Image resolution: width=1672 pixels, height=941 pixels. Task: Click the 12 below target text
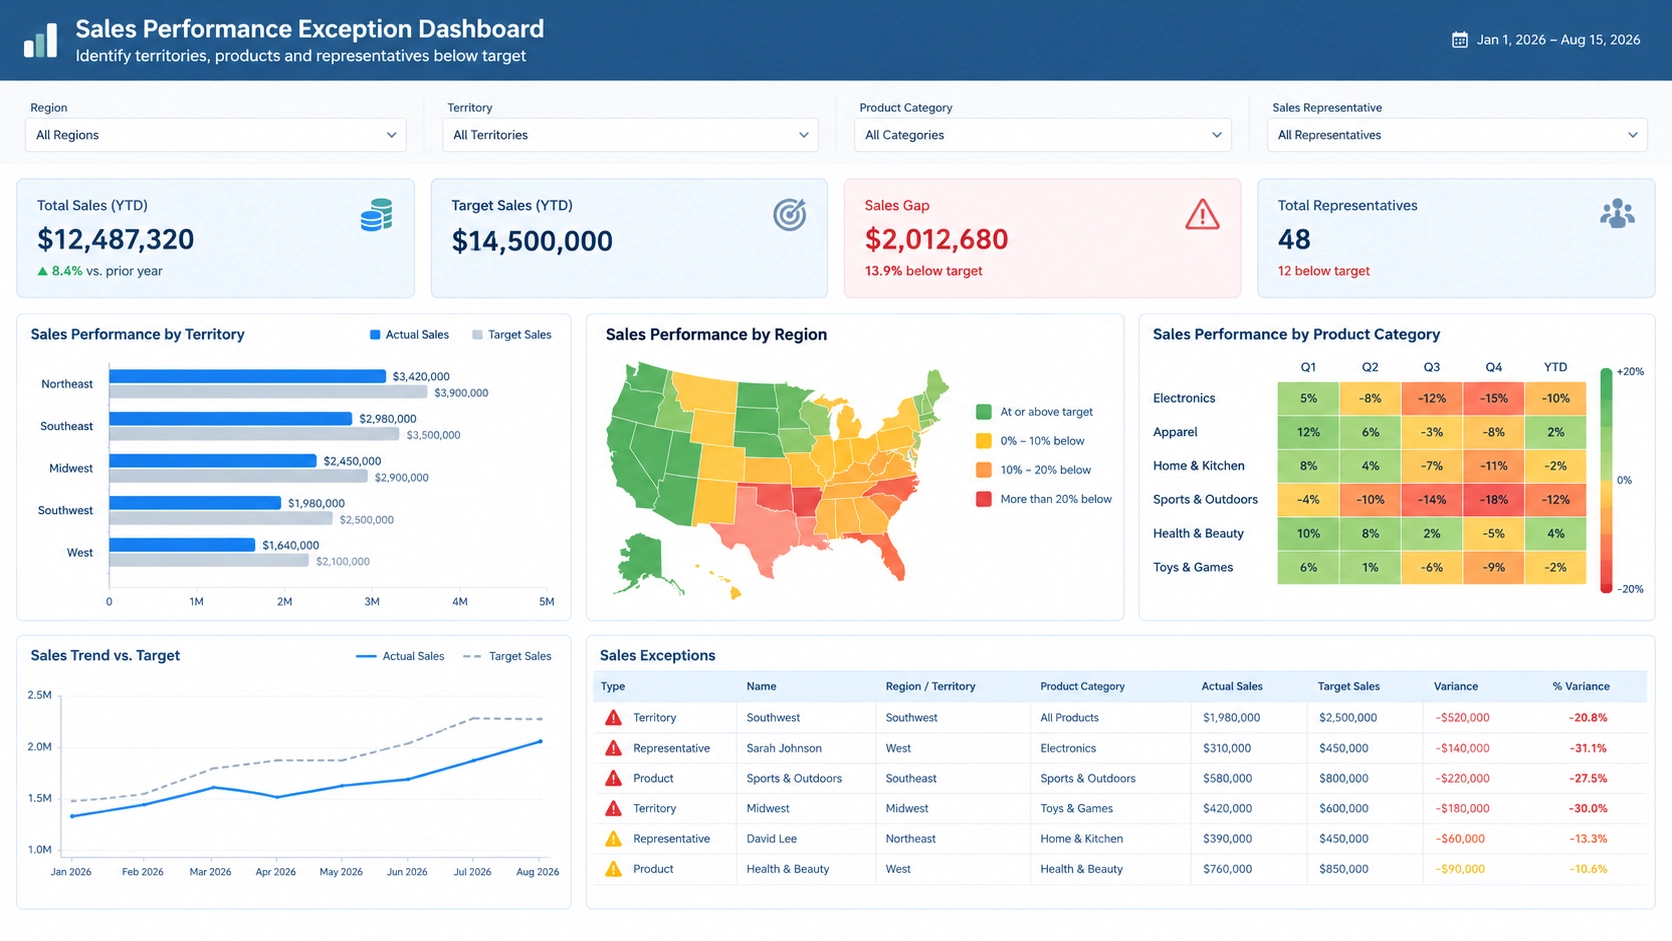(1324, 271)
